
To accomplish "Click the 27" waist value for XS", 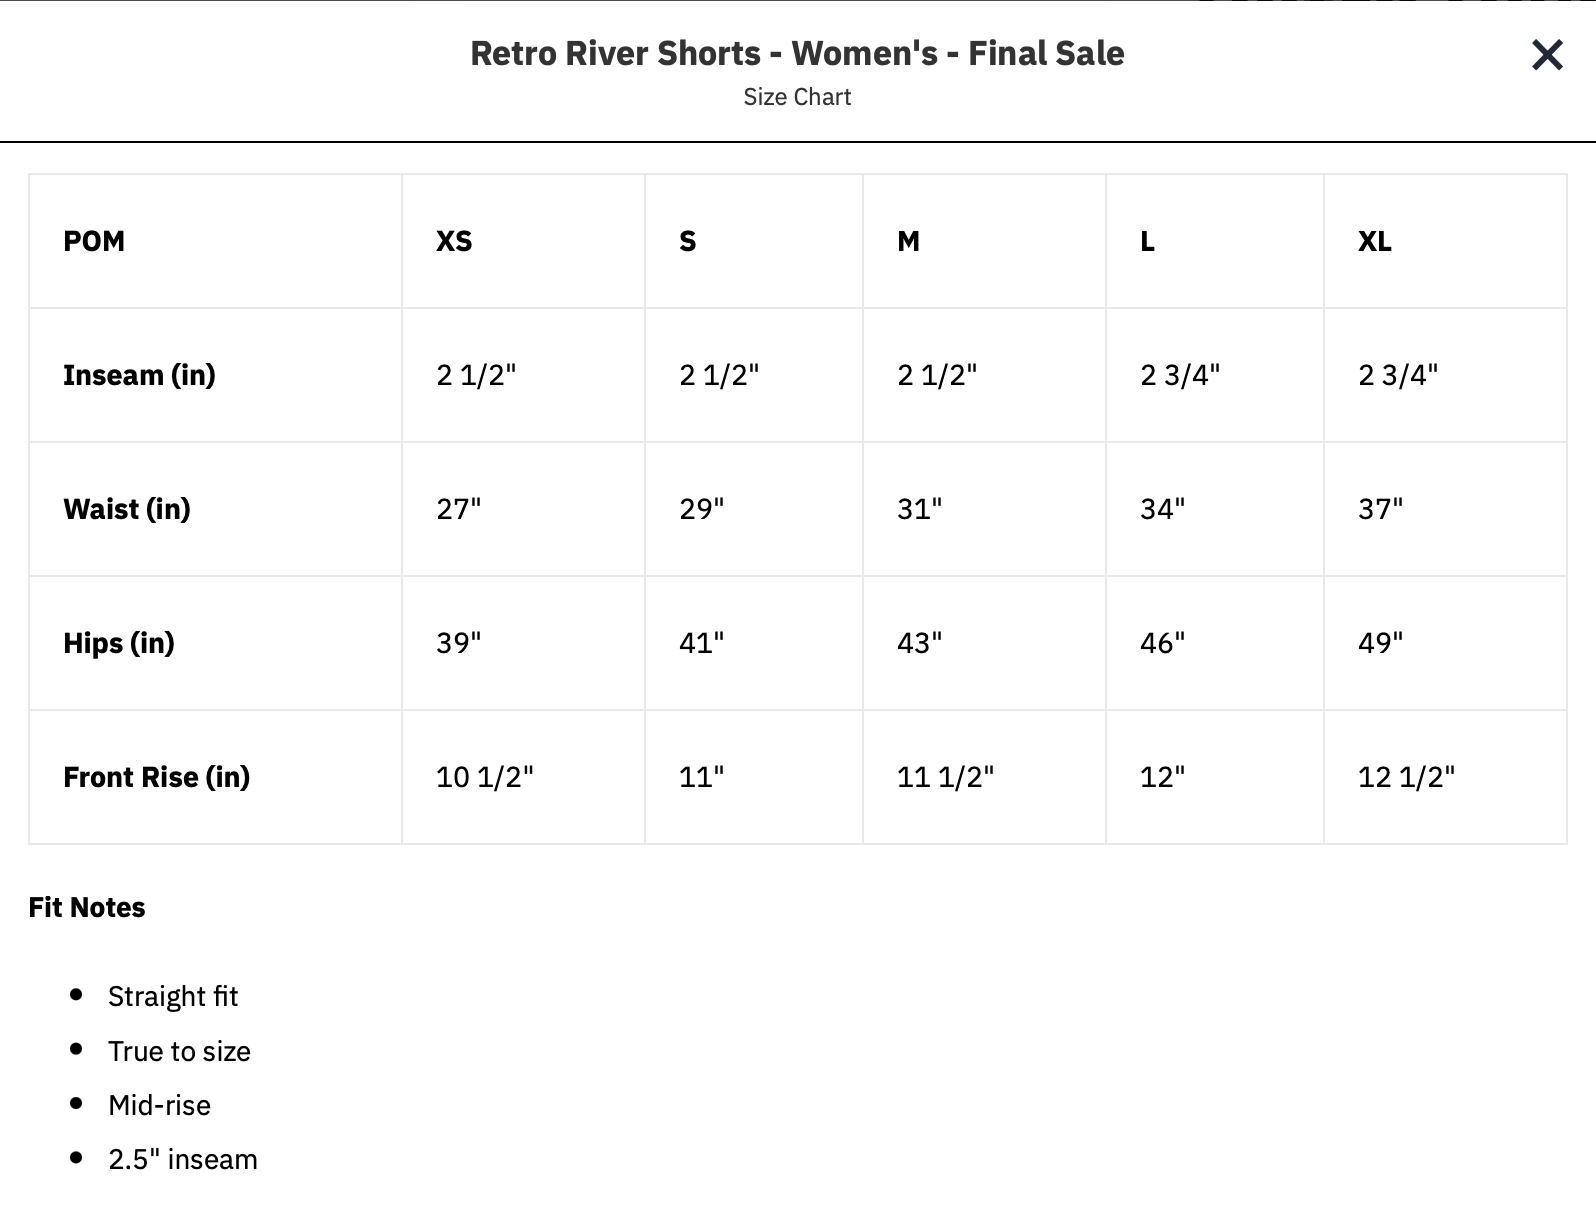I will point(458,509).
